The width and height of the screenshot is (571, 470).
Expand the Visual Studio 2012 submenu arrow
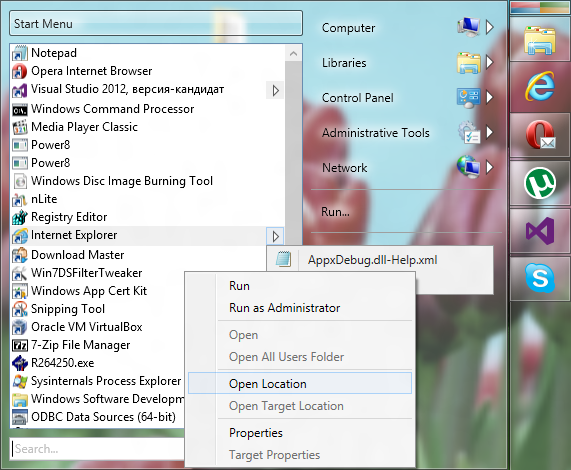click(275, 90)
